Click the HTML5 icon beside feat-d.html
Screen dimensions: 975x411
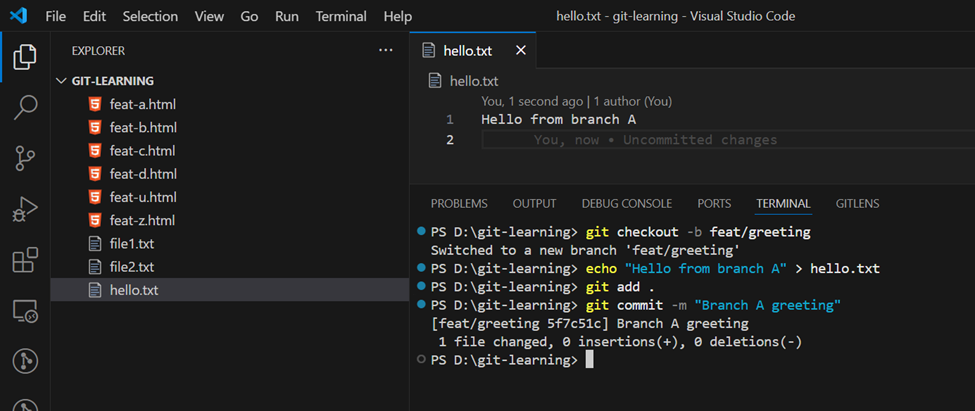click(x=95, y=173)
